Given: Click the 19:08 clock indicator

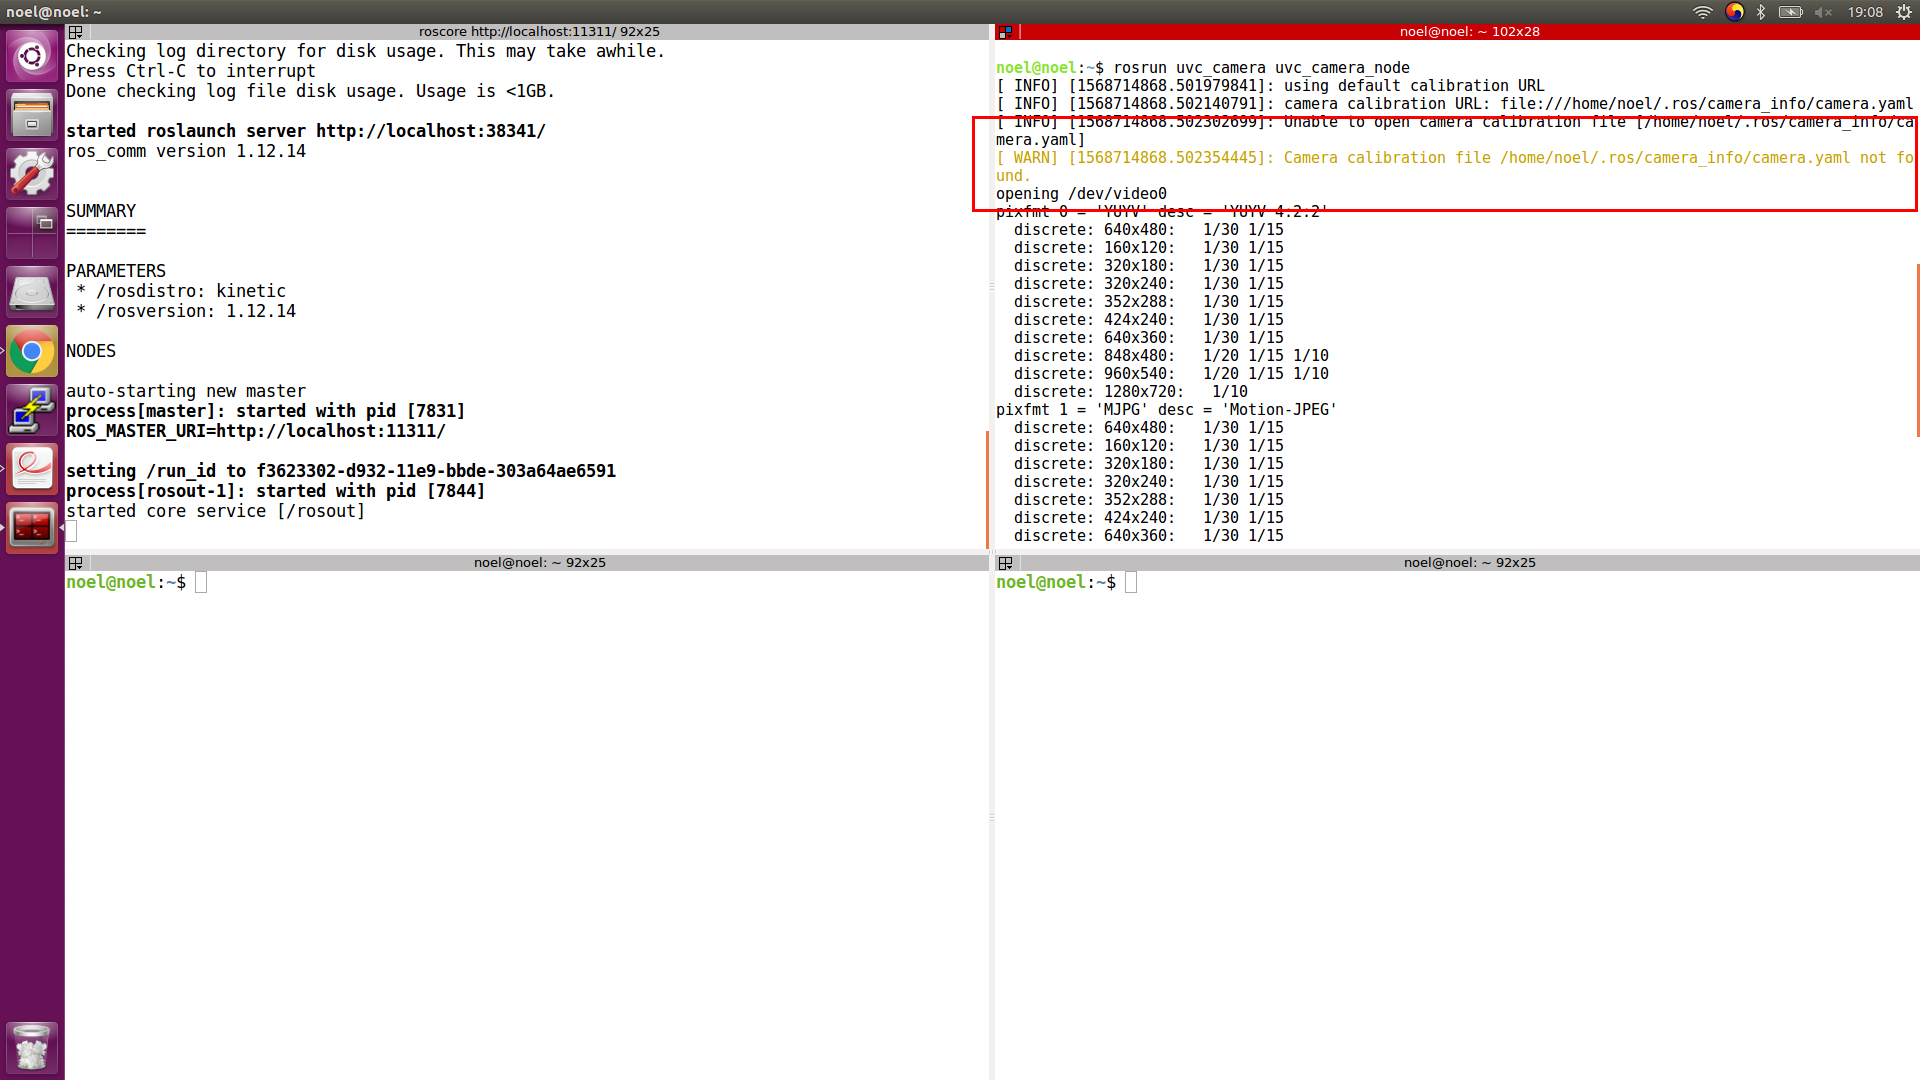Looking at the screenshot, I should coord(1865,12).
